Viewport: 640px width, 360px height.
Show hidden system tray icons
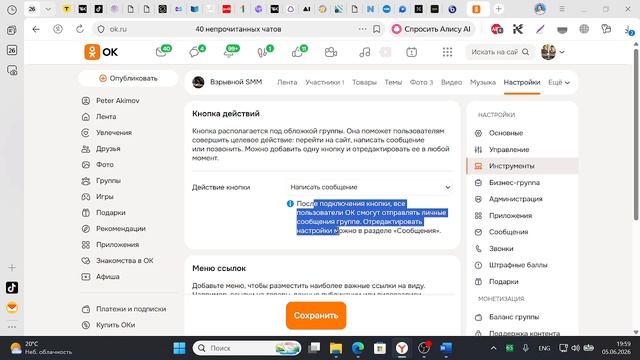tap(493, 348)
